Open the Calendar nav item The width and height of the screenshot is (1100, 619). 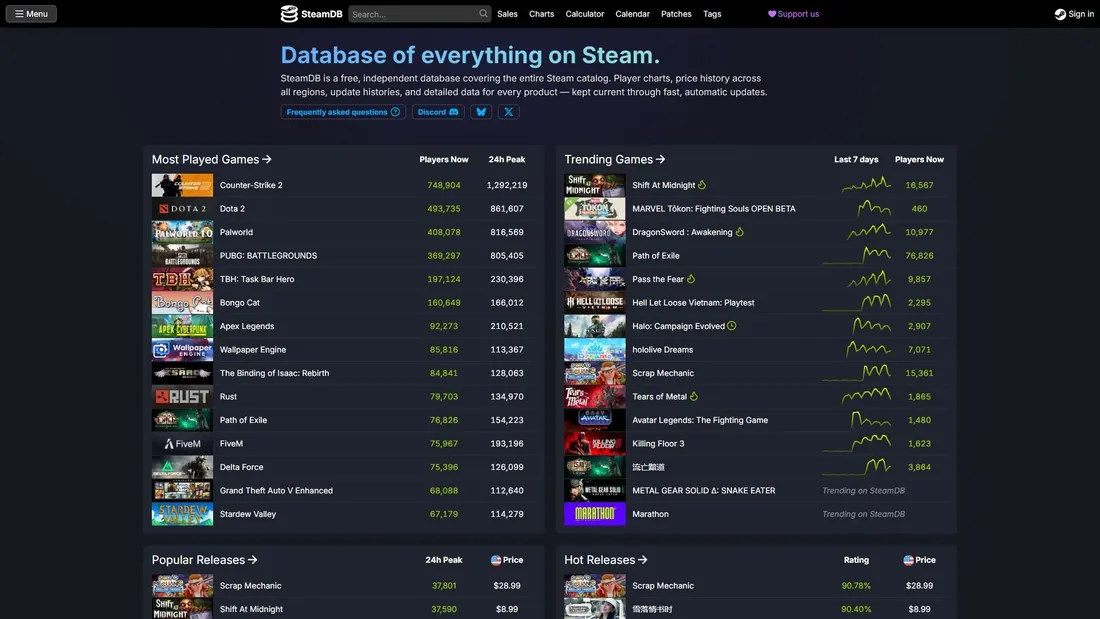(x=633, y=14)
